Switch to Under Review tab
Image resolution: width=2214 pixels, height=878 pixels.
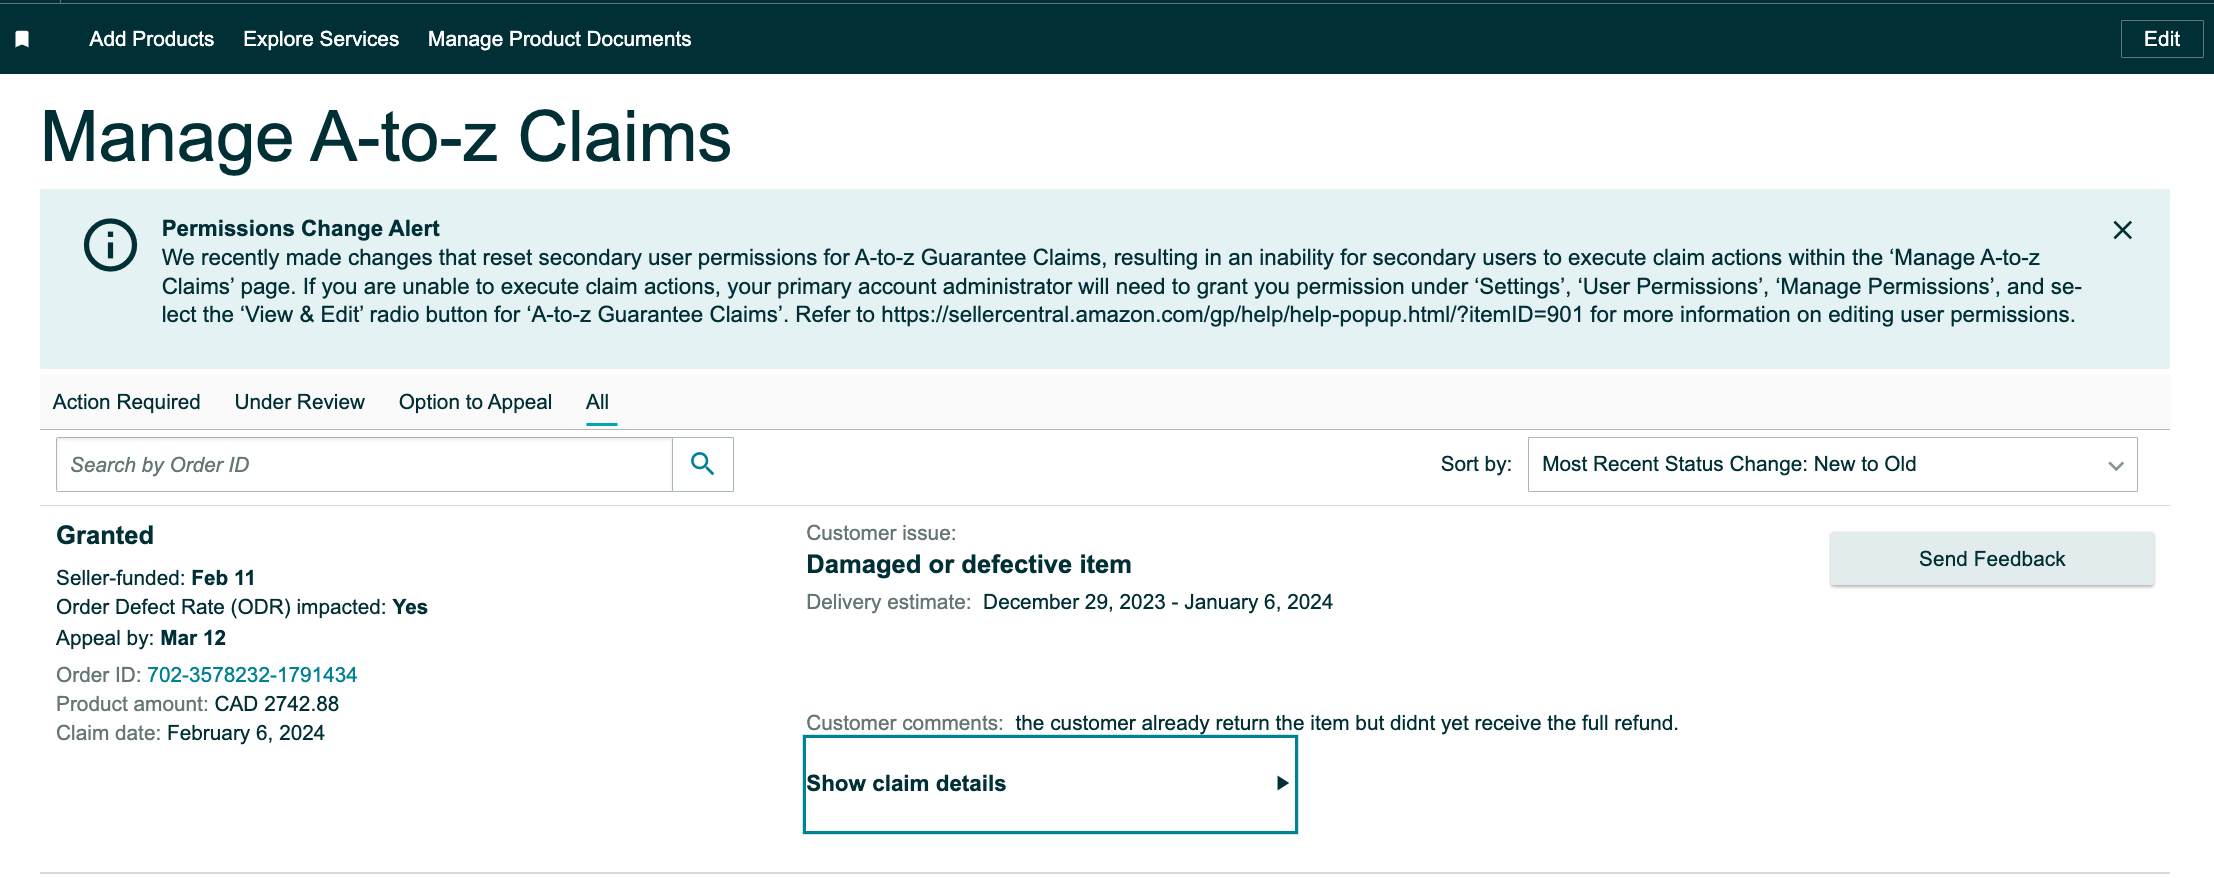click(x=299, y=402)
